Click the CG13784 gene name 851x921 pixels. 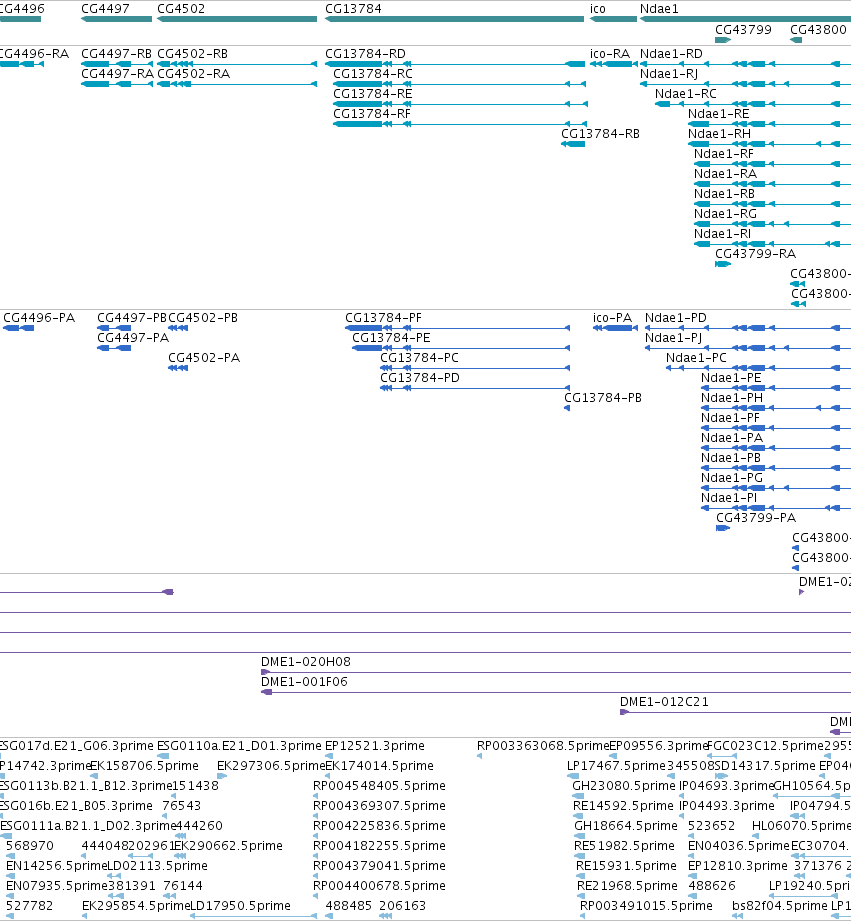pyautogui.click(x=353, y=9)
